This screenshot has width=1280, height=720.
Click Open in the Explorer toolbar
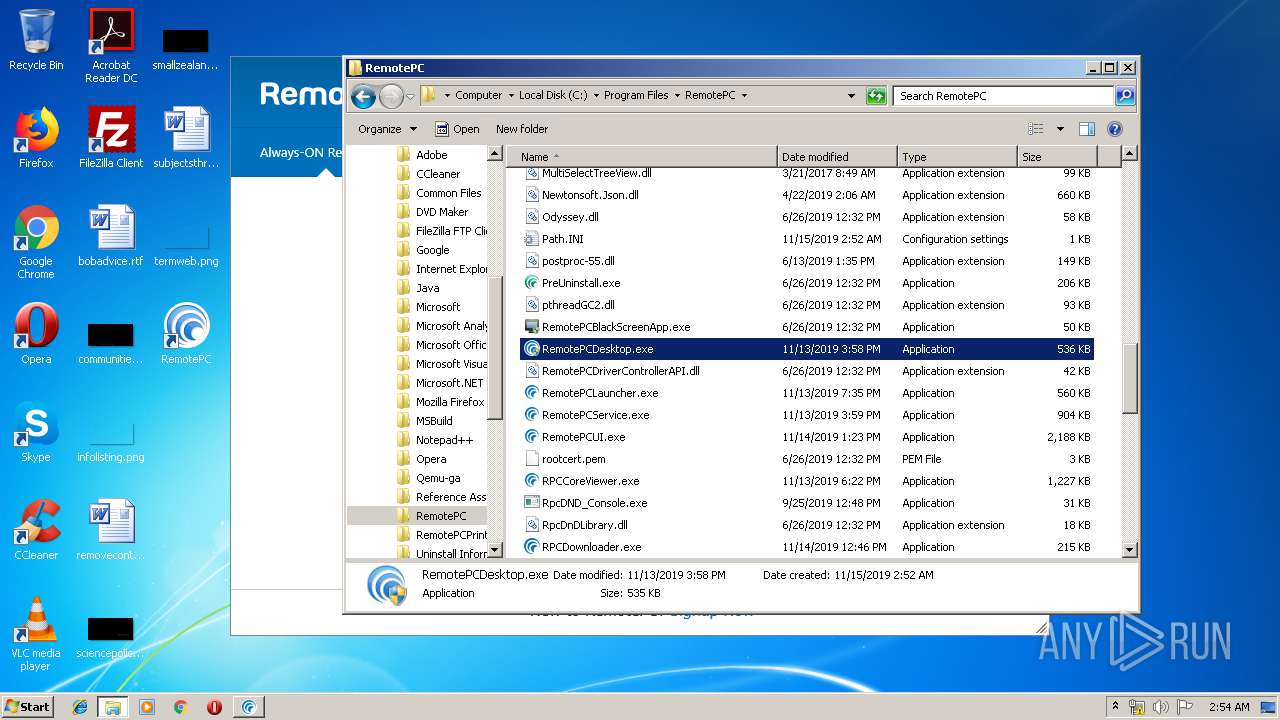457,129
